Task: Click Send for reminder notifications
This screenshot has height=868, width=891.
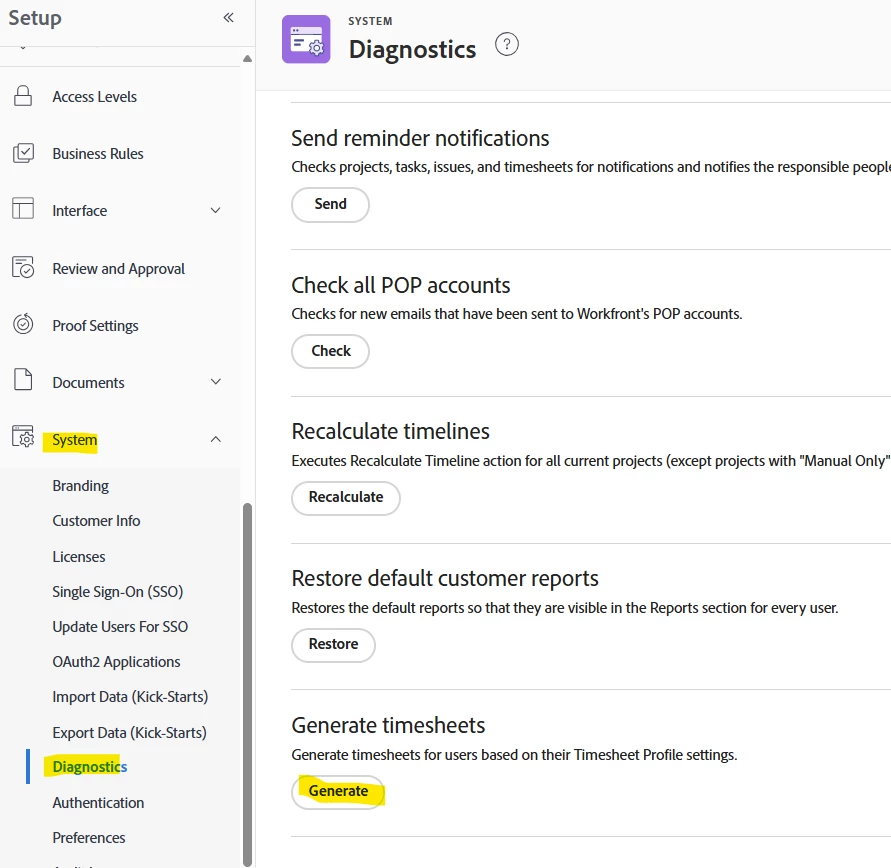Action: 330,204
